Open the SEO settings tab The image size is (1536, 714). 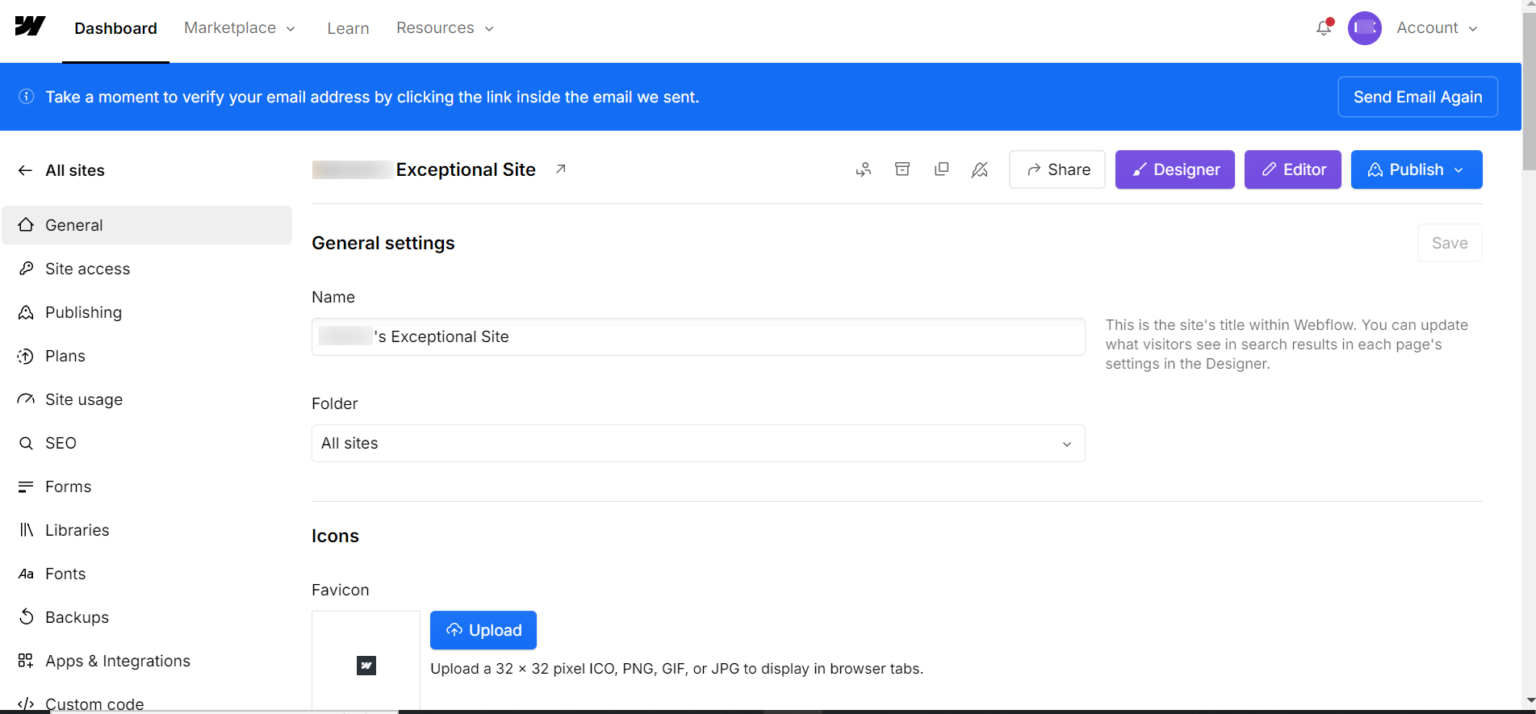point(60,443)
